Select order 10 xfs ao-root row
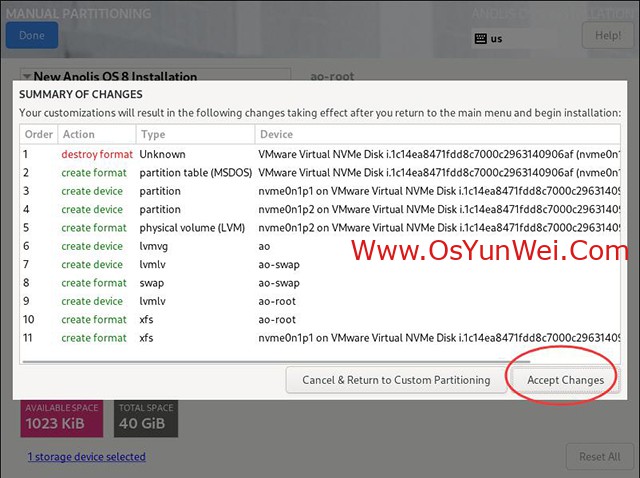 point(320,320)
